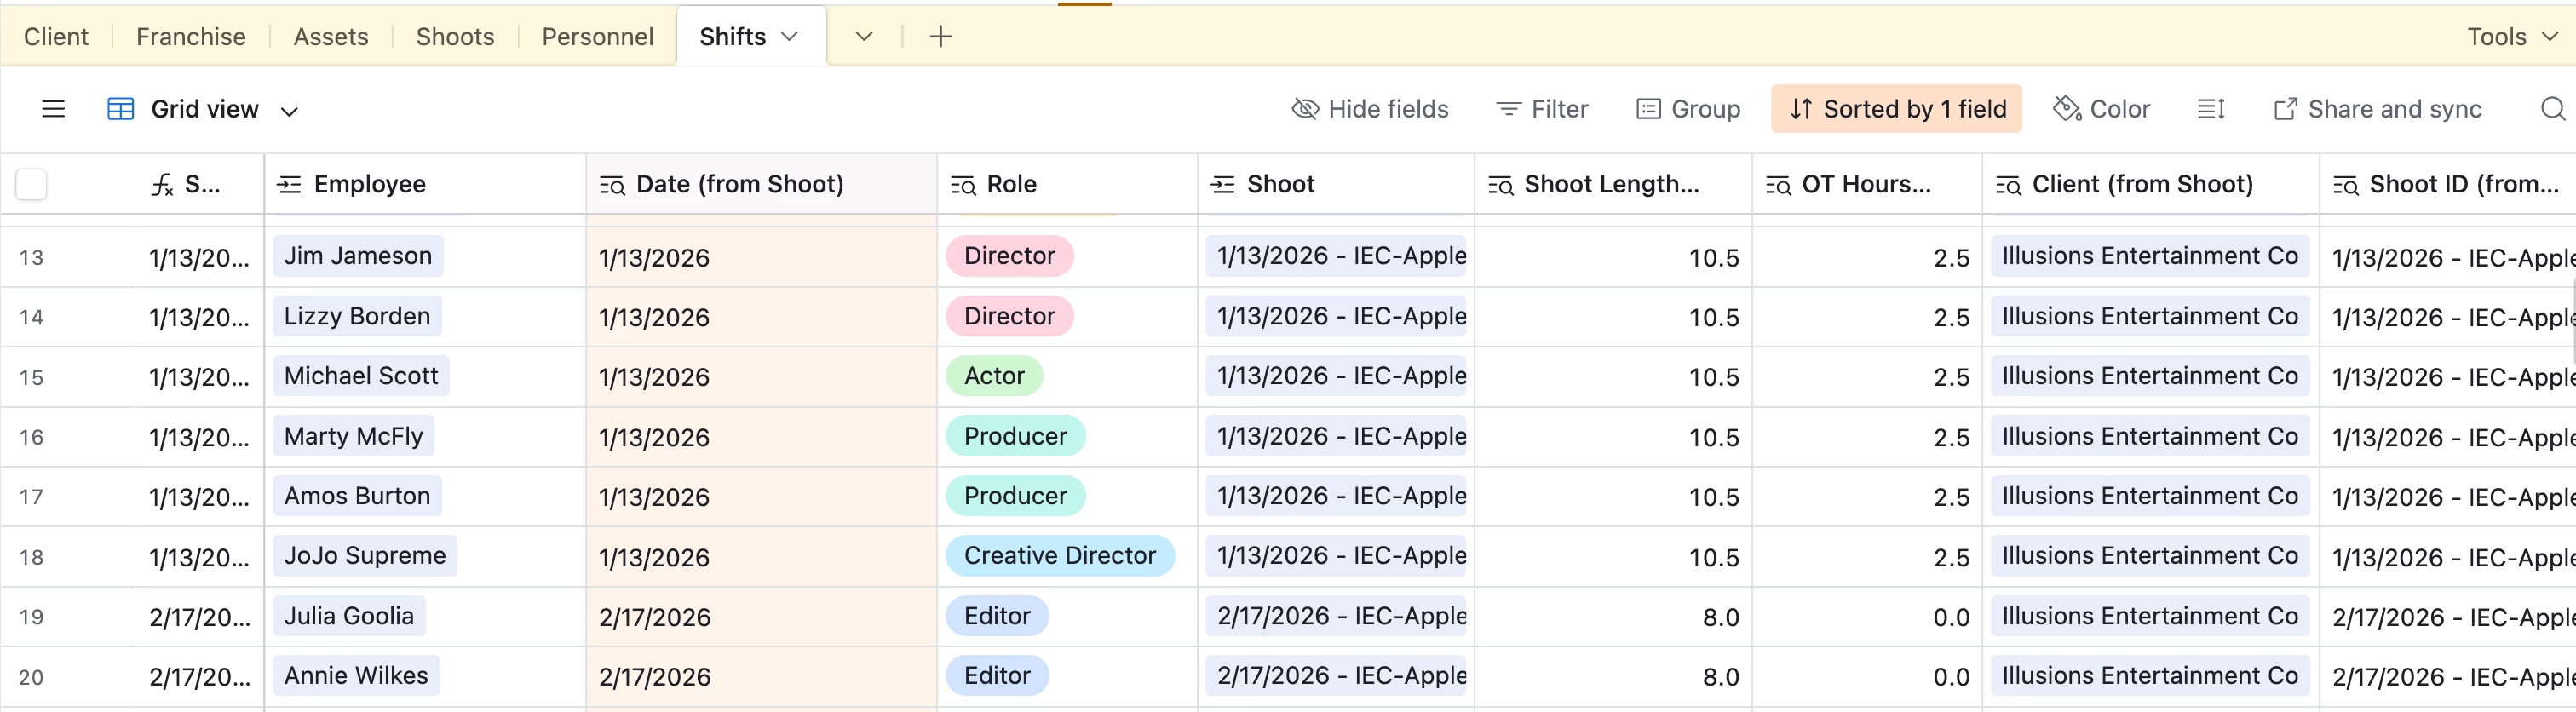Open the Jim Jameson employee link
This screenshot has height=712, width=2576.
(x=358, y=256)
